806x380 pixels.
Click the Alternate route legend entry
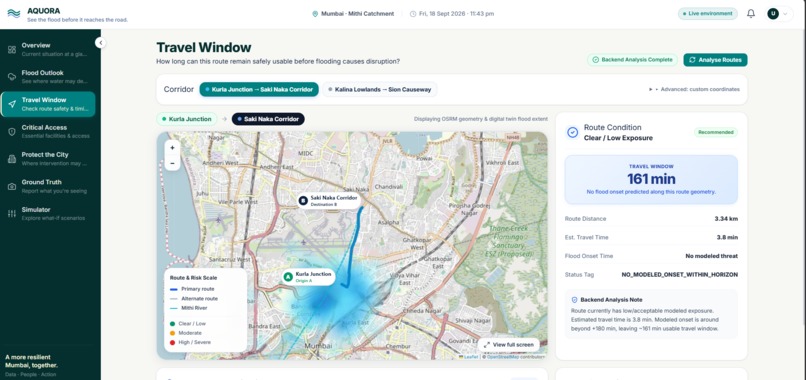pyautogui.click(x=194, y=298)
